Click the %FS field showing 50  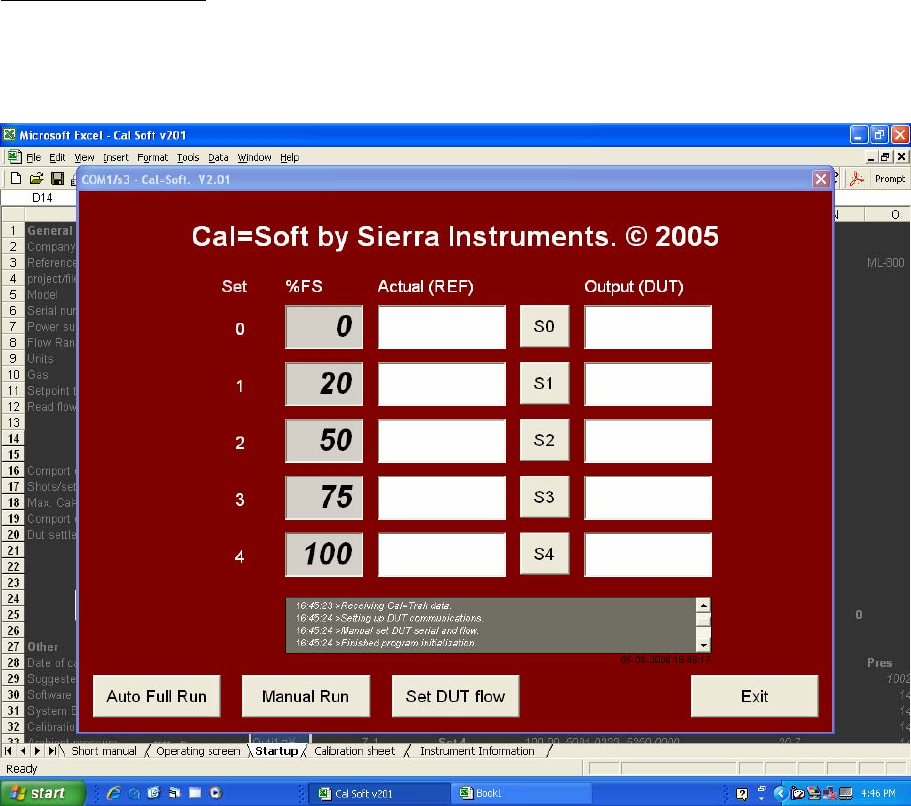(x=324, y=441)
